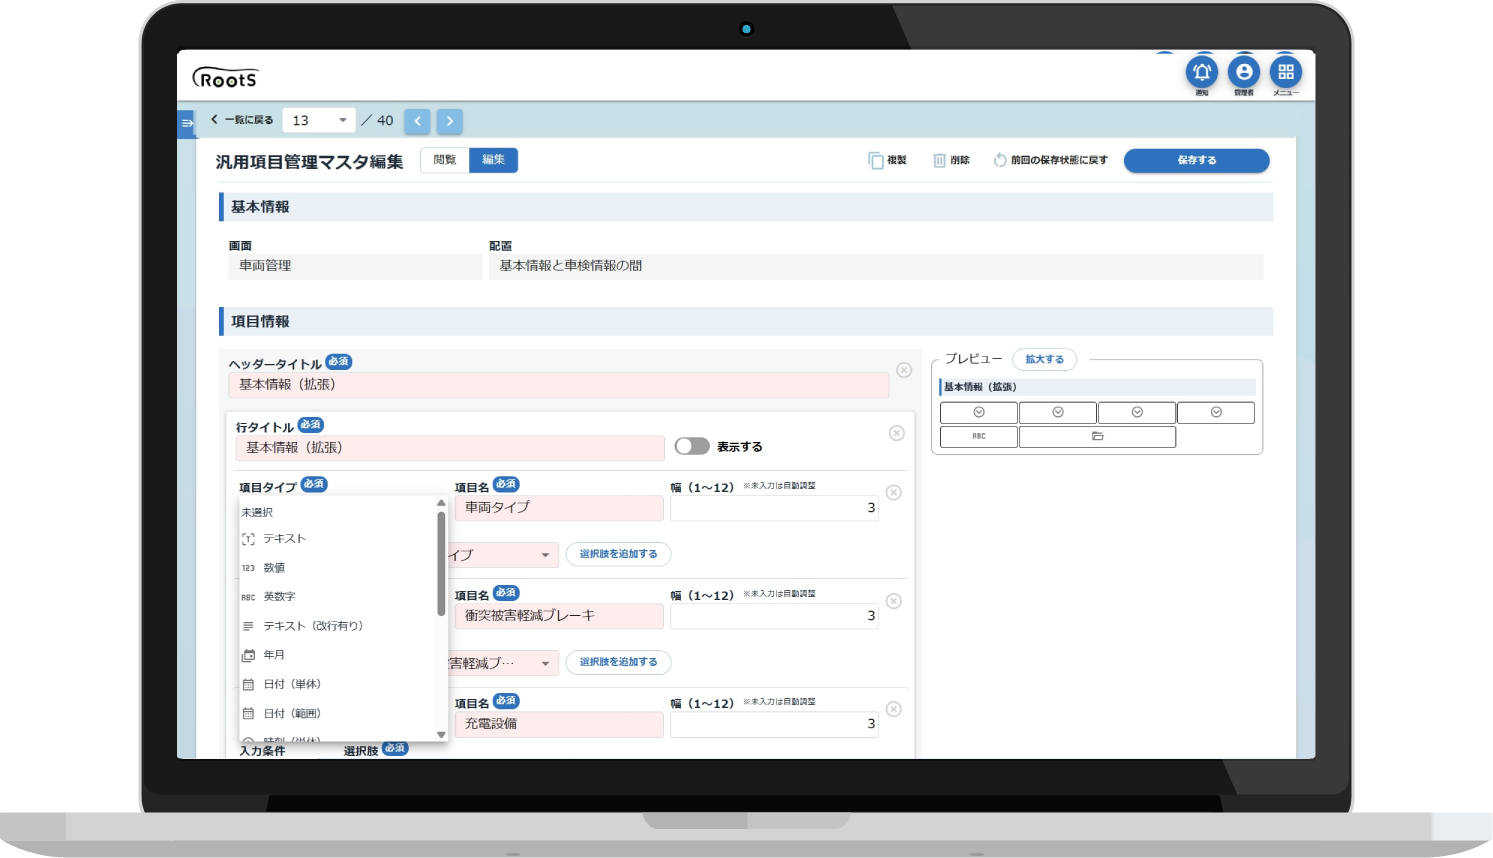This screenshot has height=858, width=1493.
Task: Toggle the 表示する switch for row title
Action: [x=692, y=446]
